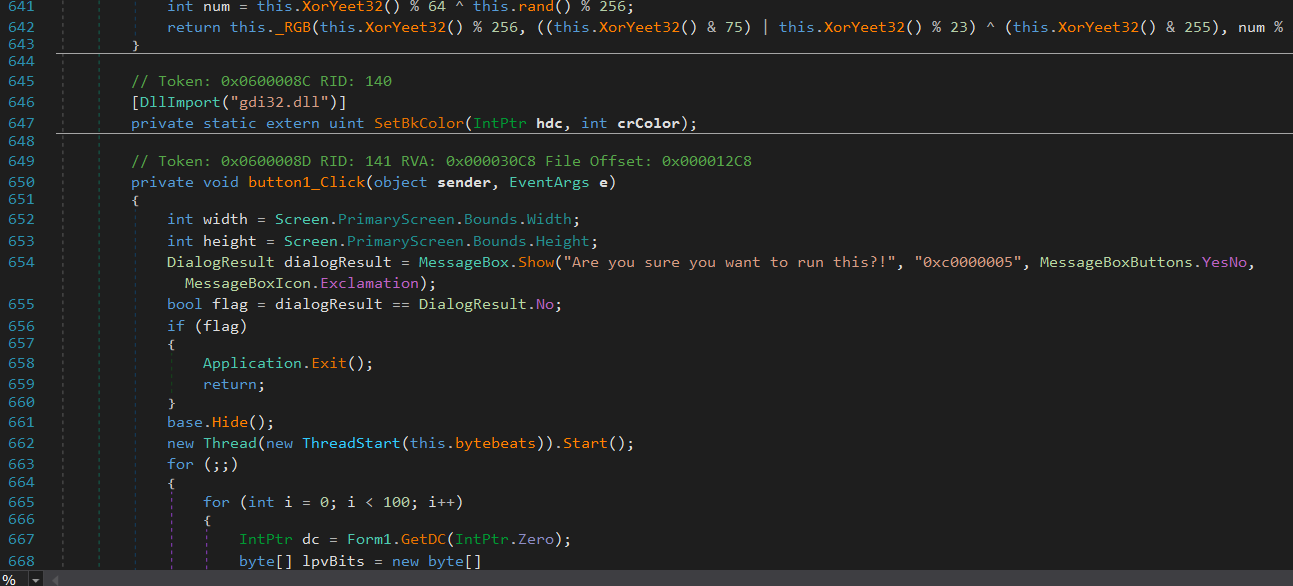Click the hdc parameter name
Screen dimensions: 1293x586
(x=549, y=123)
